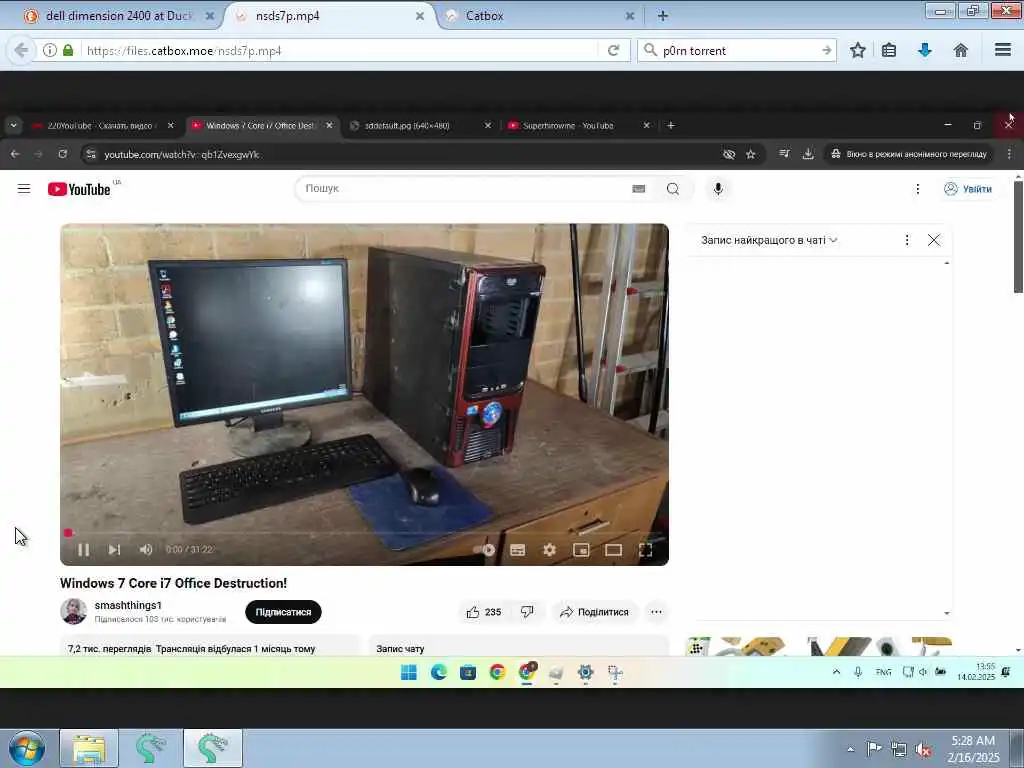This screenshot has height=768, width=1024.
Task: Like the video with 235 likes
Action: (484, 612)
